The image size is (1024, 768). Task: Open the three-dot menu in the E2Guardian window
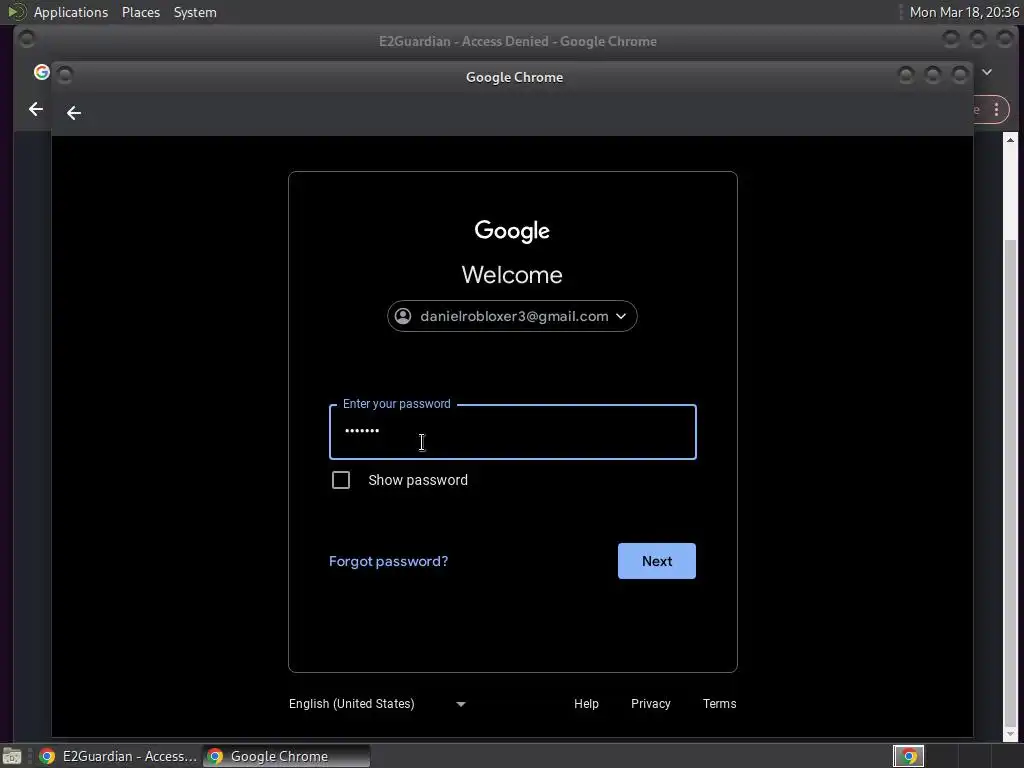point(996,110)
